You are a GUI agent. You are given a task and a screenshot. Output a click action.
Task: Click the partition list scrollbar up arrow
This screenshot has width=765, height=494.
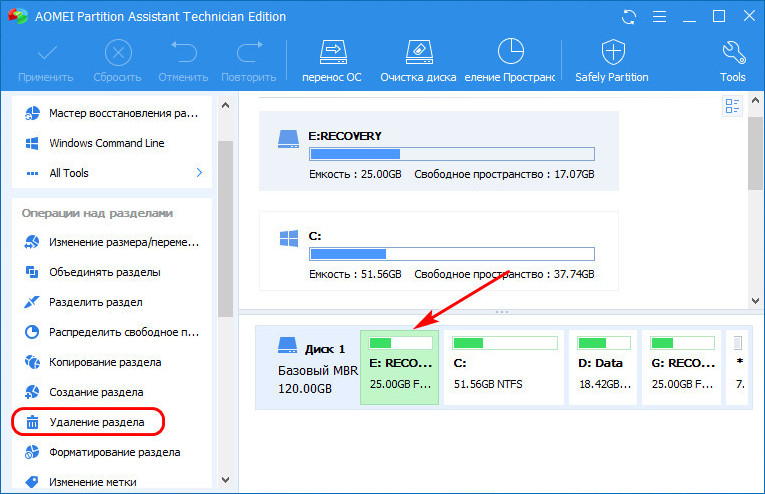pos(755,100)
